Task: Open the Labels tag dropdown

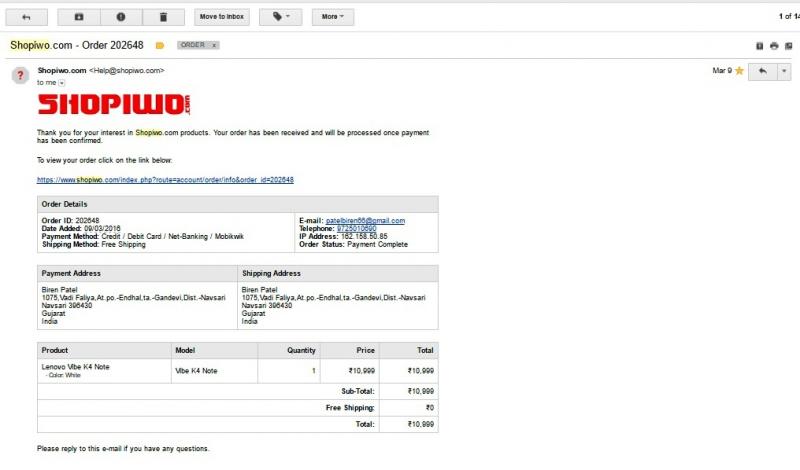Action: [x=281, y=17]
